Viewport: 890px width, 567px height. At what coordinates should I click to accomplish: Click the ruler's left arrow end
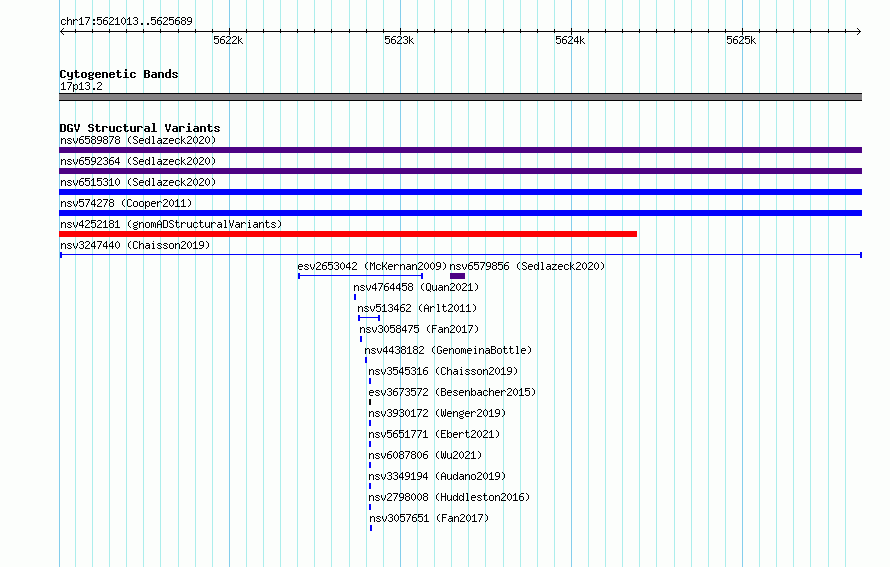(x=62, y=31)
